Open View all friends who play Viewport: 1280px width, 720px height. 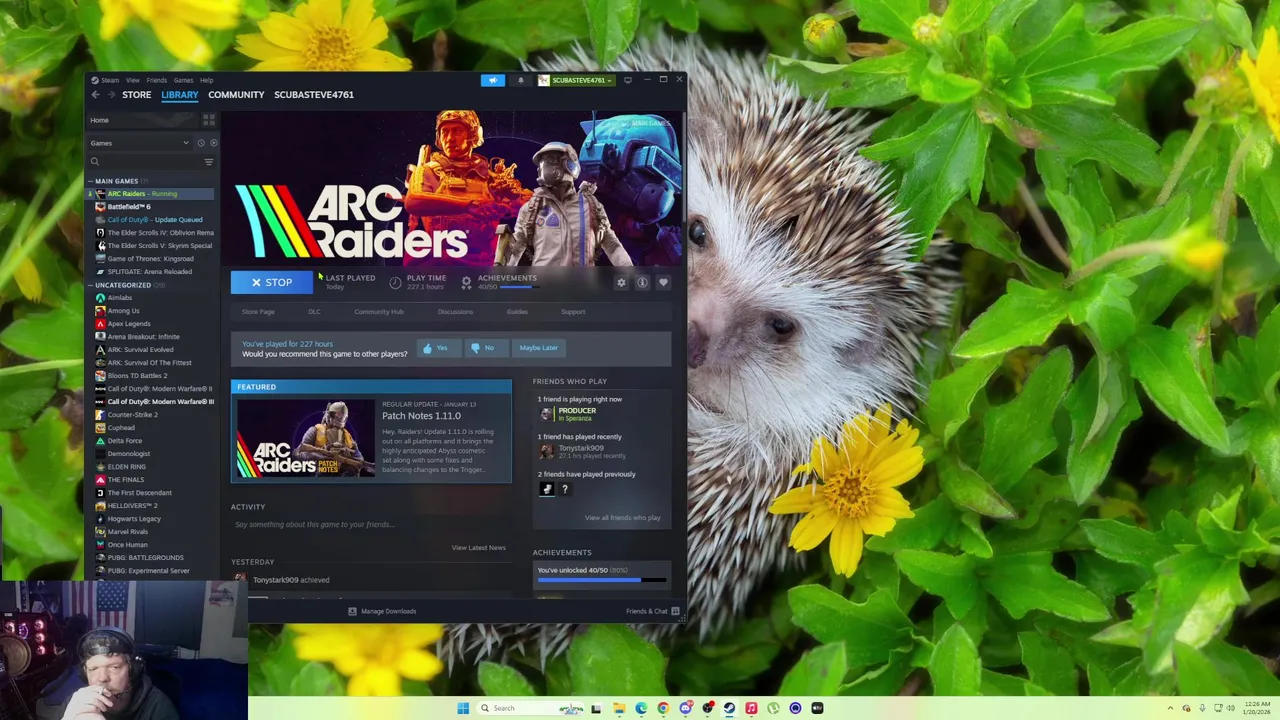[x=622, y=518]
